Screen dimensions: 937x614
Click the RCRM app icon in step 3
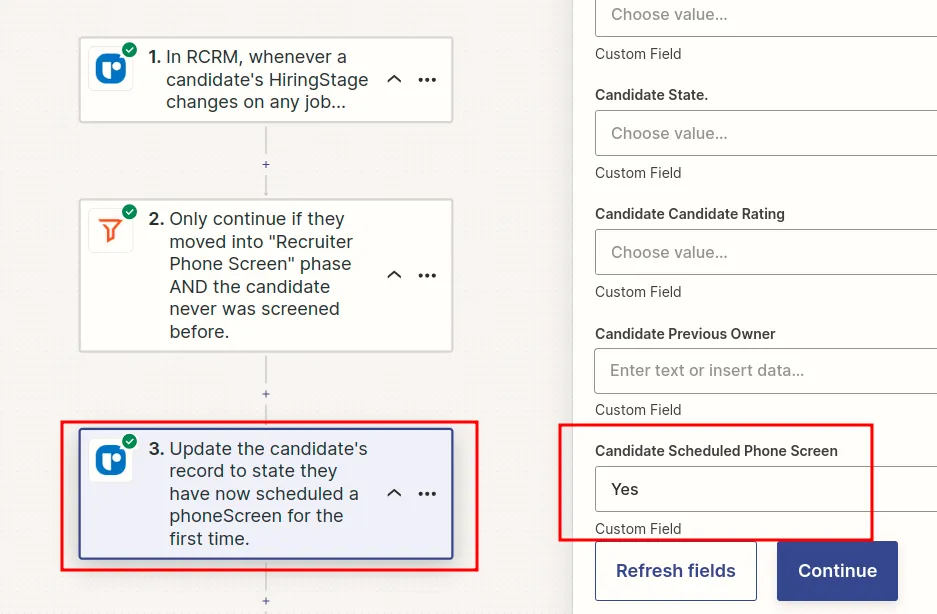point(110,460)
